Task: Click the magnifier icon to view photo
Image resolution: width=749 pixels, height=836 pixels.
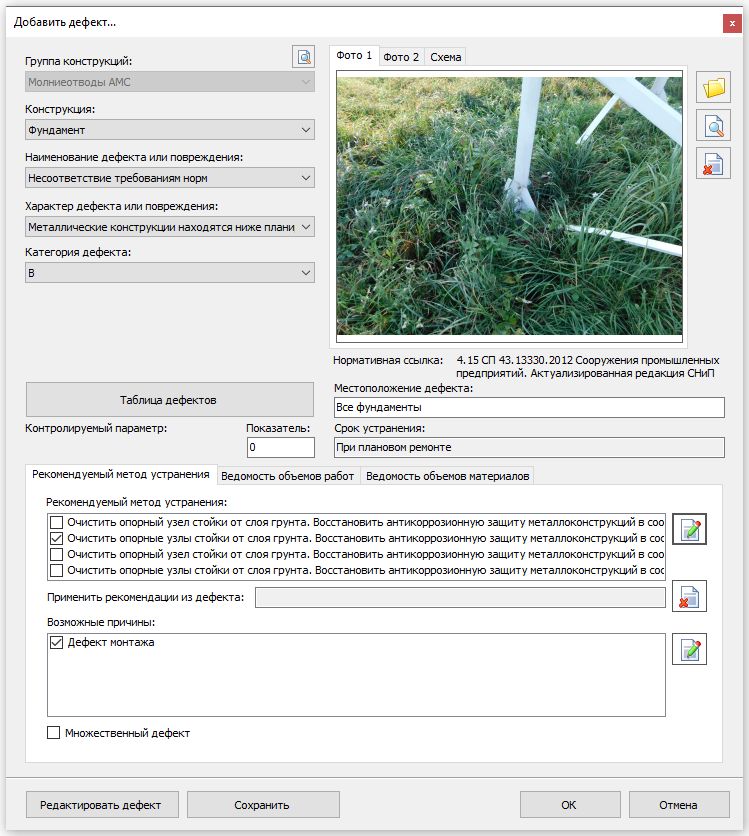Action: pyautogui.click(x=713, y=126)
